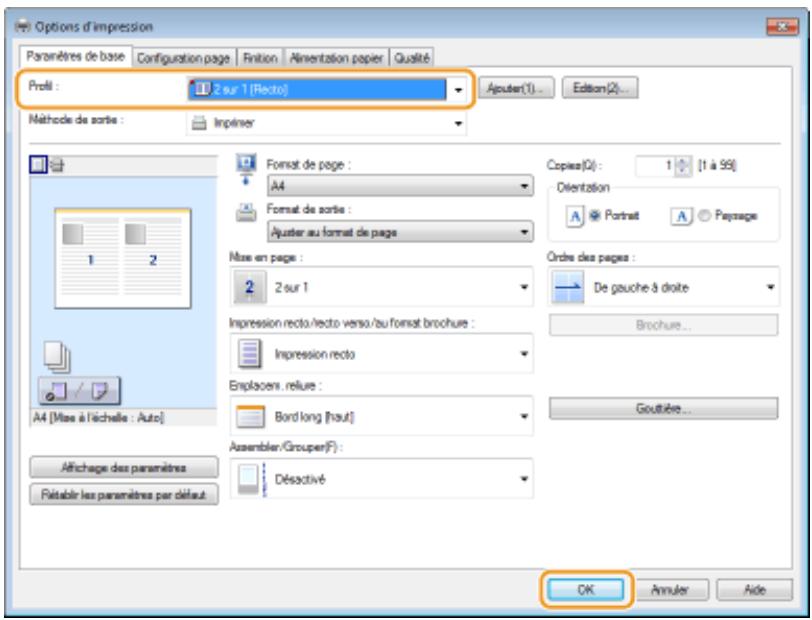Switch to the Paramètres de base tab
Image resolution: width=812 pixels, height=620 pixels.
coord(76,56)
